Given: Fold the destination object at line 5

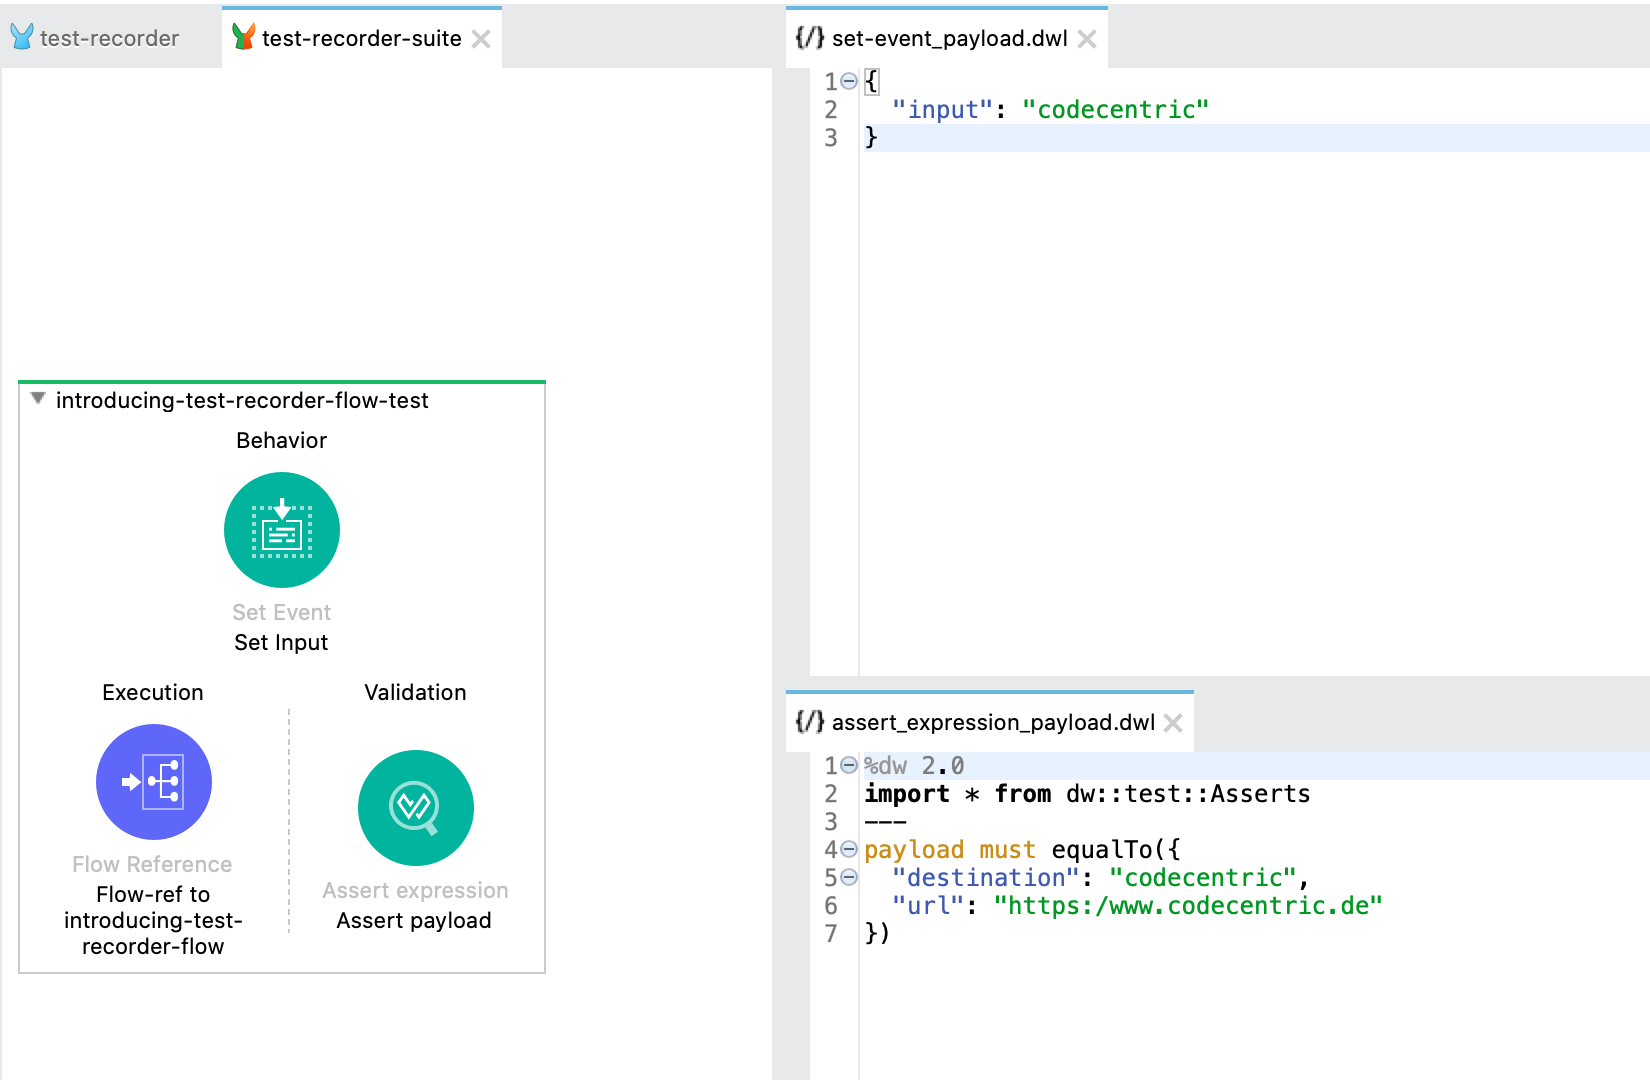Looking at the screenshot, I should coord(849,878).
